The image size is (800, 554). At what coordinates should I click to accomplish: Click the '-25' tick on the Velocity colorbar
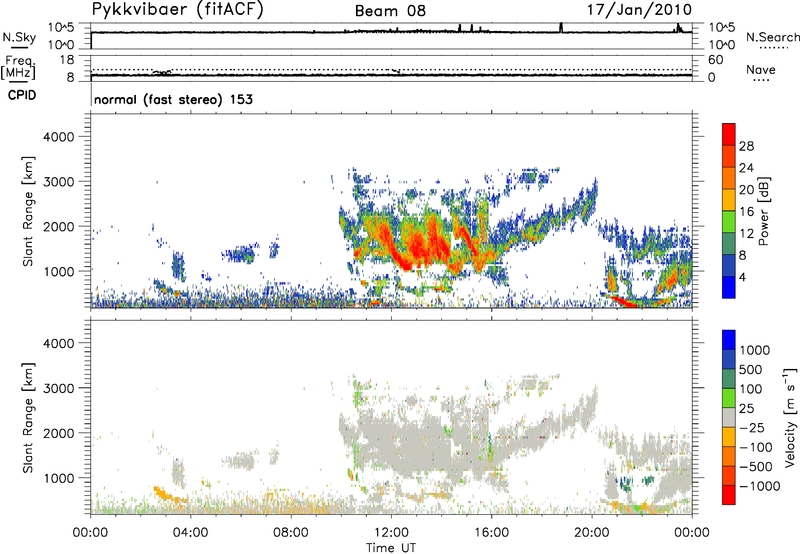coord(753,427)
